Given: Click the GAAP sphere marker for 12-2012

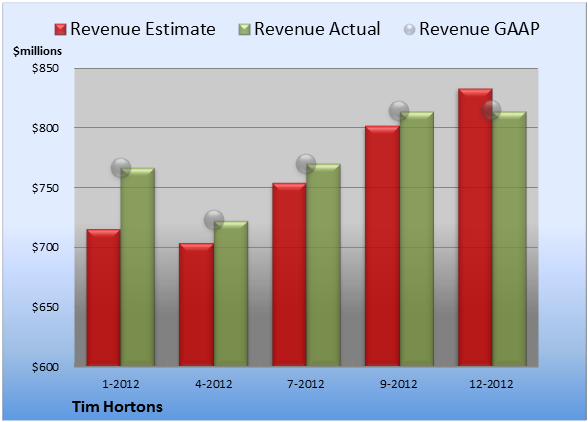Looking at the screenshot, I should (491, 110).
